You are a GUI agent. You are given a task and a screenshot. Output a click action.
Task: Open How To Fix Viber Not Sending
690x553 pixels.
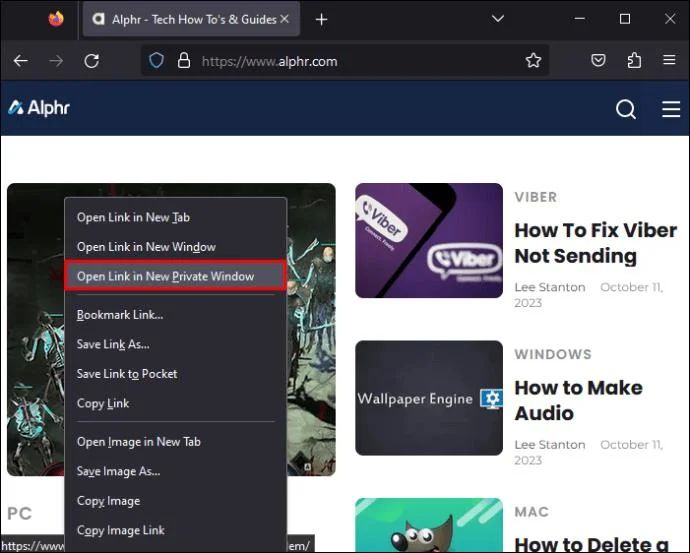tap(595, 243)
